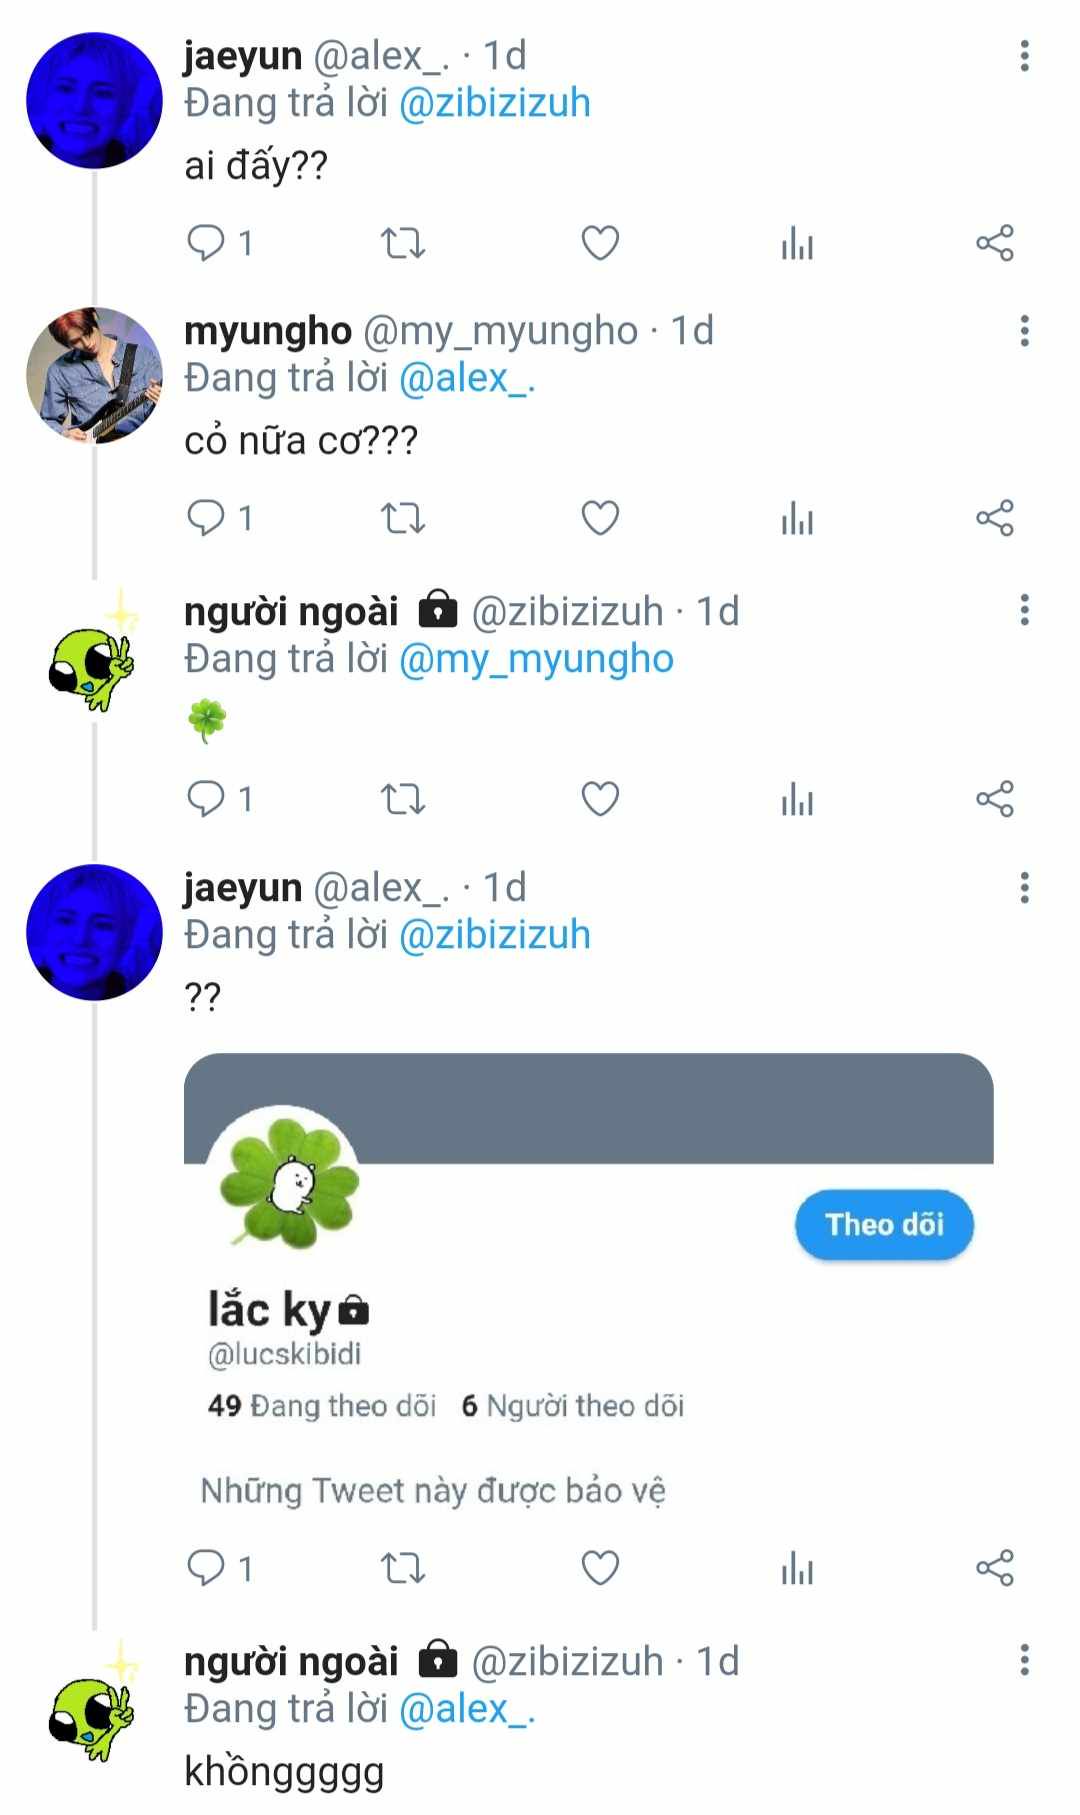View analytics of jaeyun's profile screenshot tweet
The height and width of the screenshot is (1815, 1080).
click(797, 1568)
